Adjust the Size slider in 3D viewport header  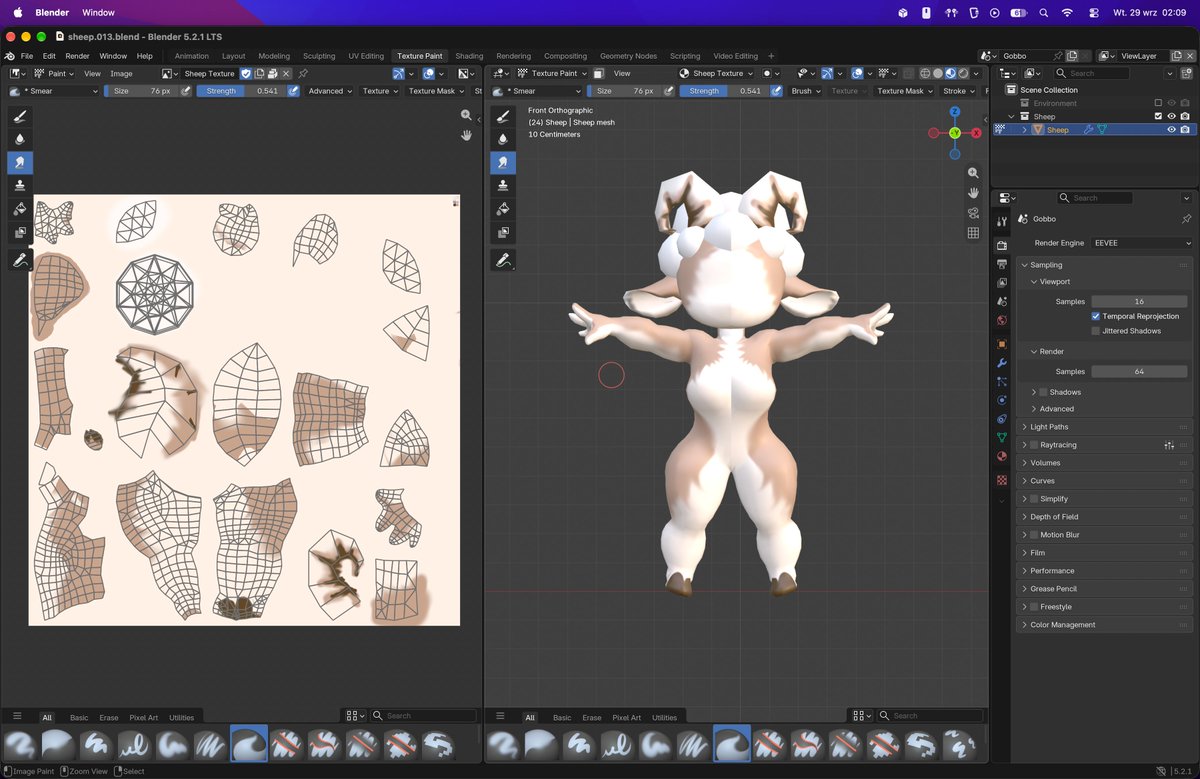[626, 91]
